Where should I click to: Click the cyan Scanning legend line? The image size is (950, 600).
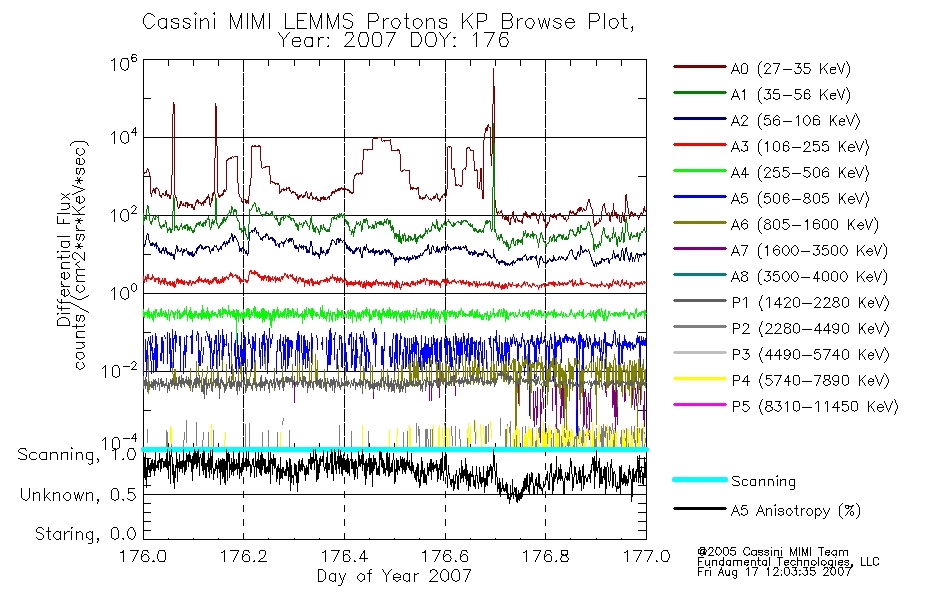click(x=699, y=479)
